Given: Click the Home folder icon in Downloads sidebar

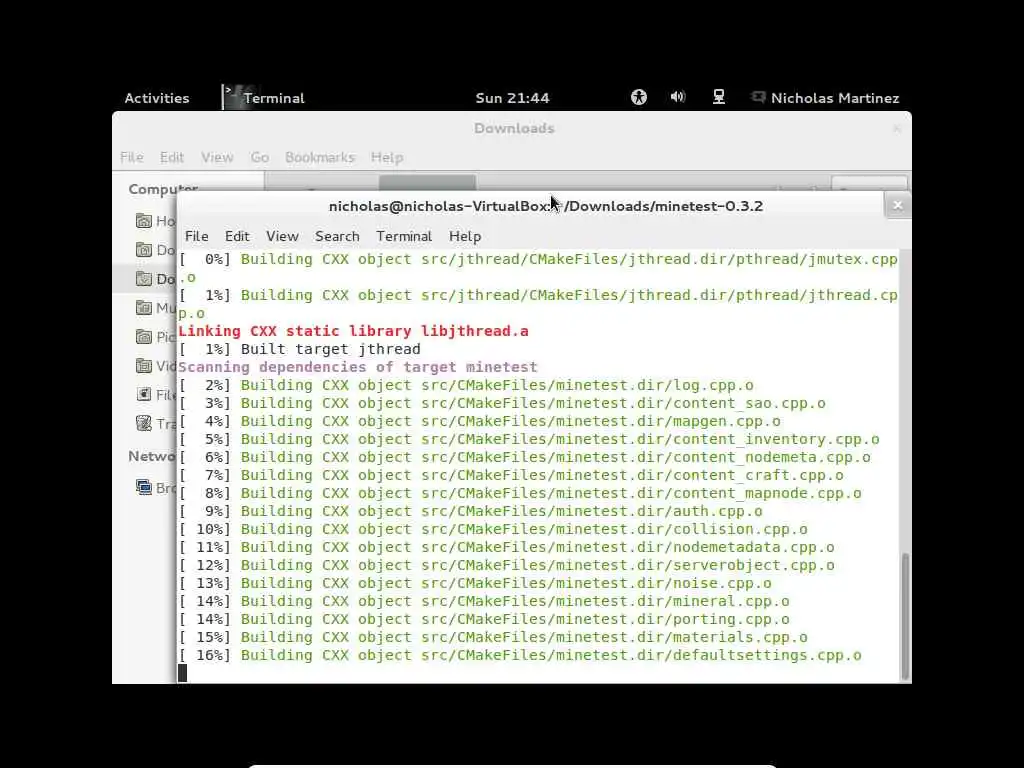Looking at the screenshot, I should 144,221.
